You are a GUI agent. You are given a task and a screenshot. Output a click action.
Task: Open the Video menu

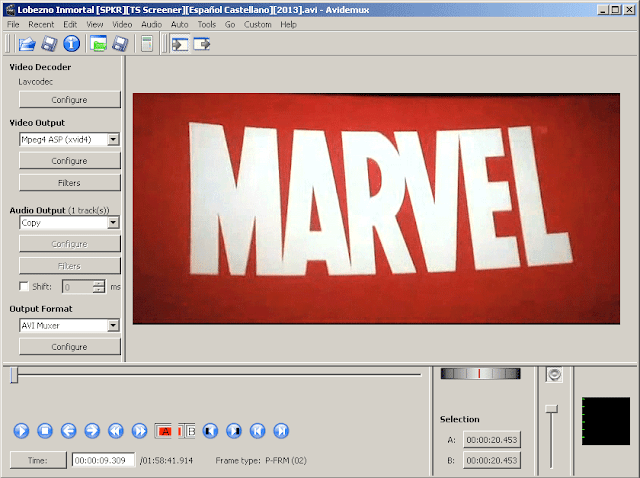tap(122, 24)
